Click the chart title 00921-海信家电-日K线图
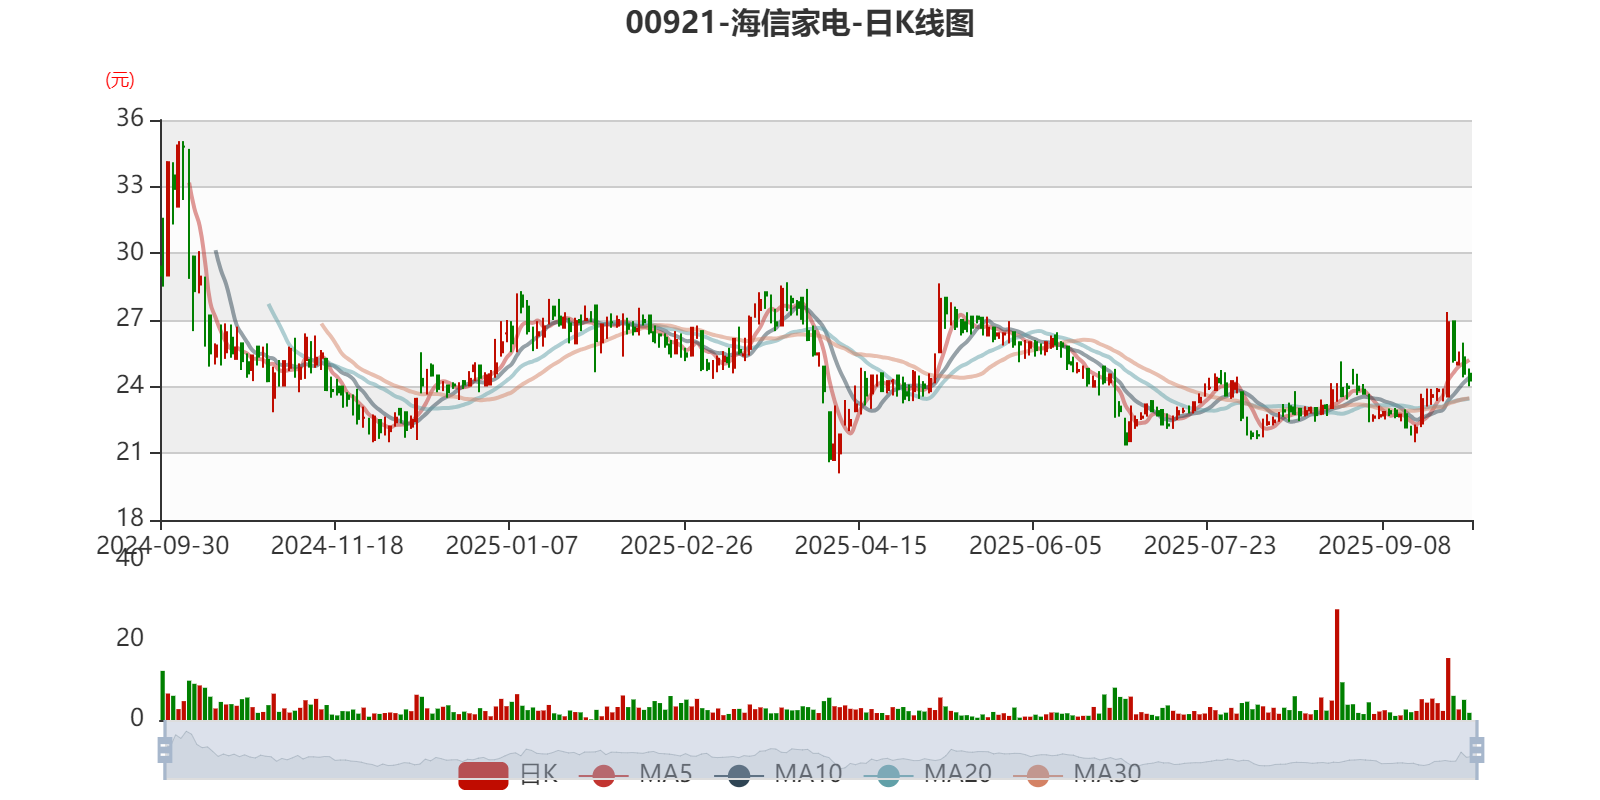 click(800, 23)
